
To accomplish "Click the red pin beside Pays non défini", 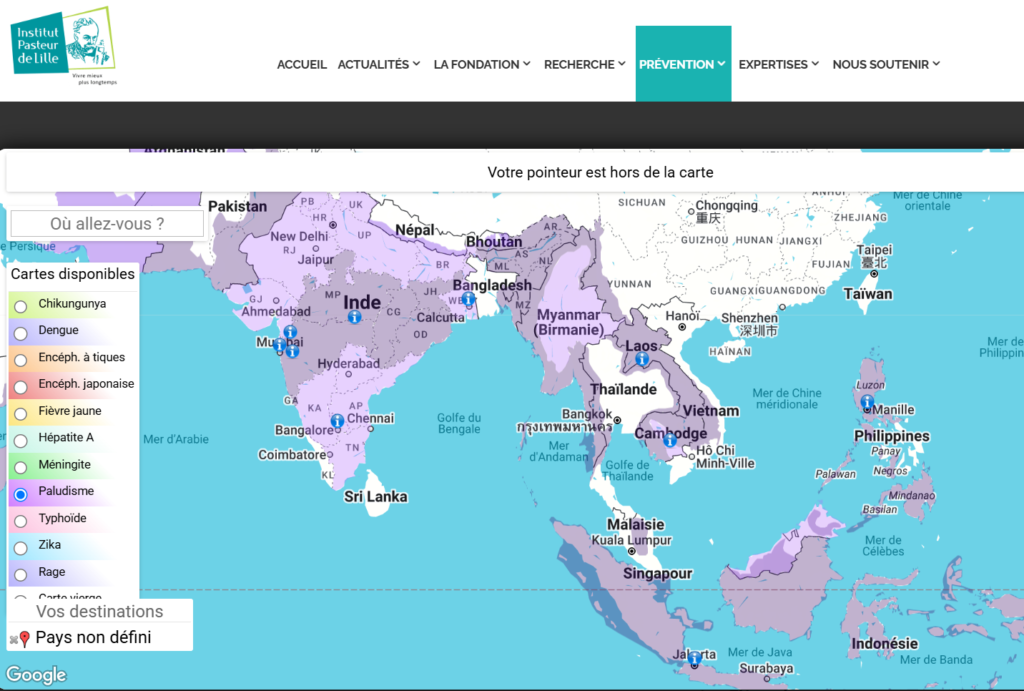I will coord(24,638).
